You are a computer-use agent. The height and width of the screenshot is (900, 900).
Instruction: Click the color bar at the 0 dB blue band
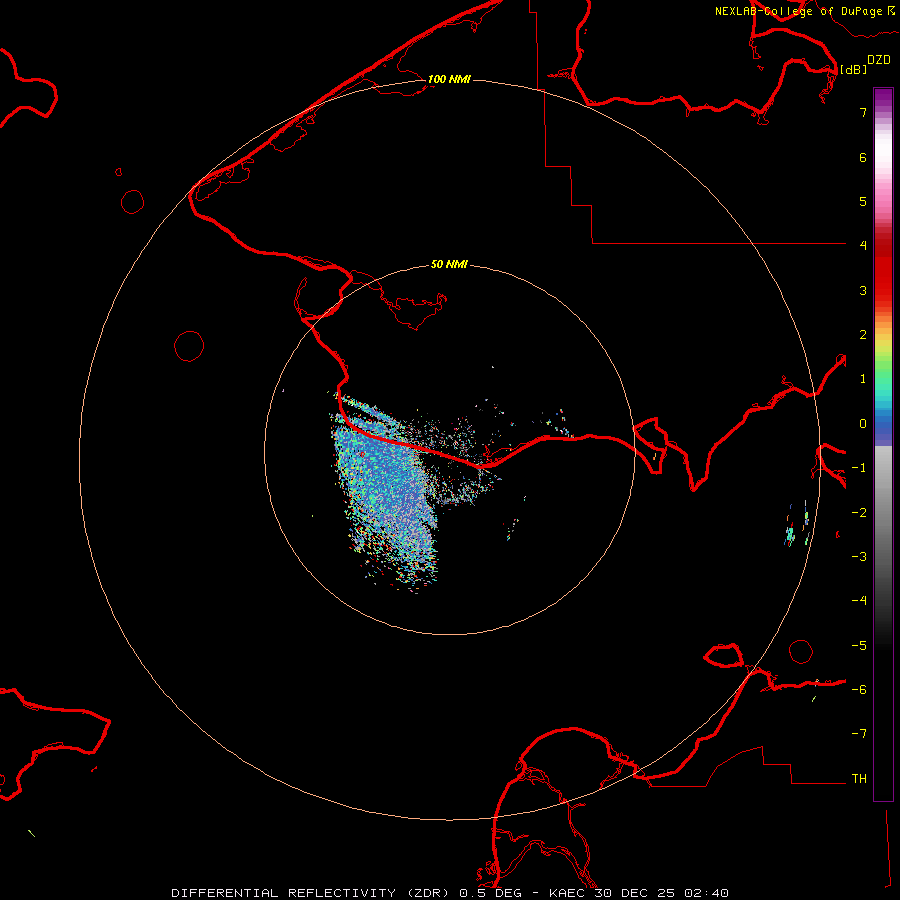883,424
